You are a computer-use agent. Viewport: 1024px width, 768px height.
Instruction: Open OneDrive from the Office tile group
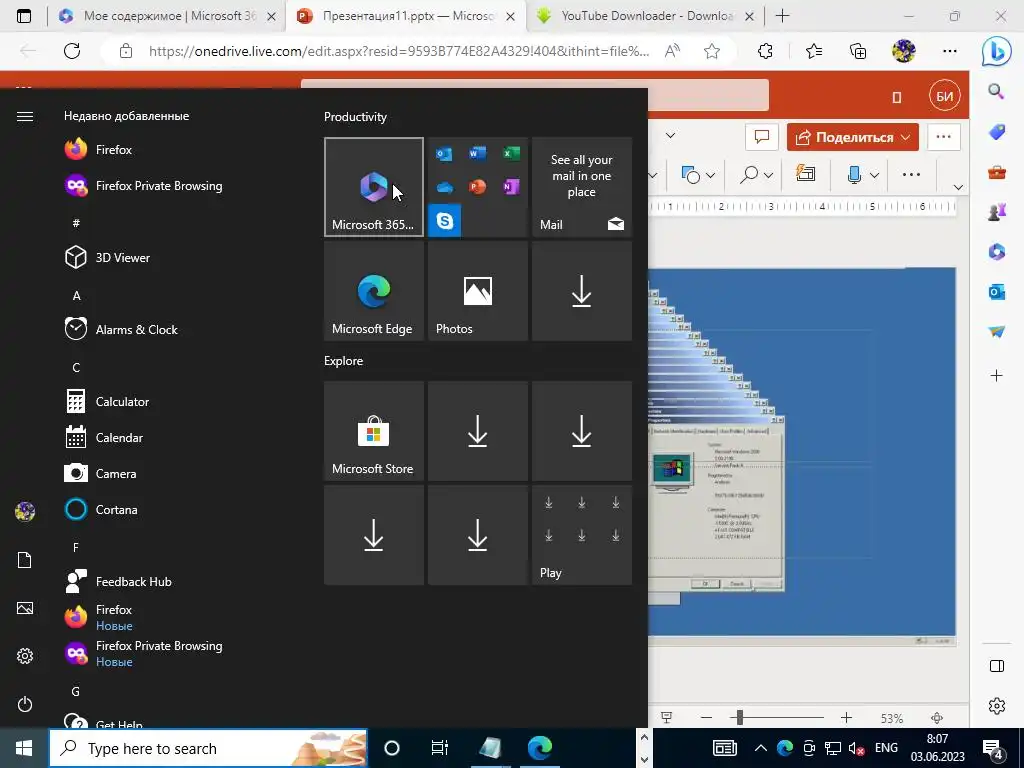(x=444, y=187)
